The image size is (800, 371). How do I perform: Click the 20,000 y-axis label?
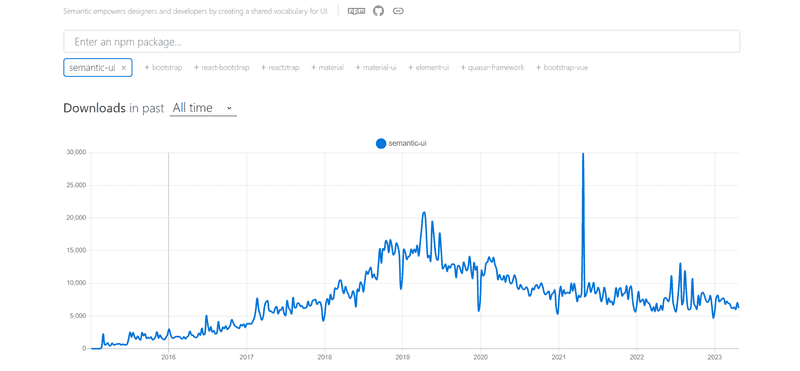click(77, 218)
